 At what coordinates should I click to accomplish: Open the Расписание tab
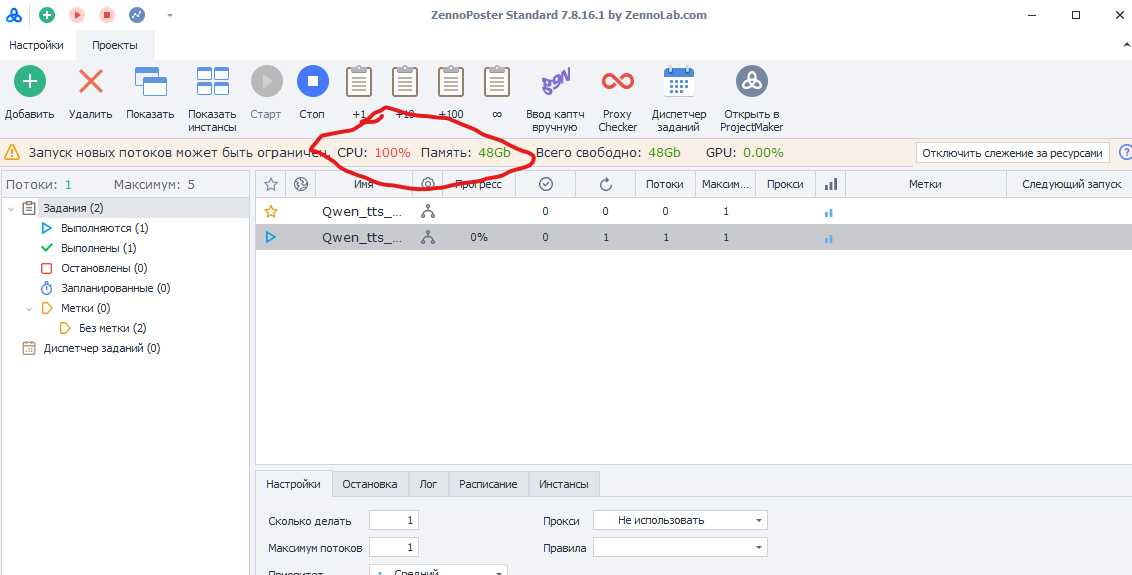pos(488,484)
